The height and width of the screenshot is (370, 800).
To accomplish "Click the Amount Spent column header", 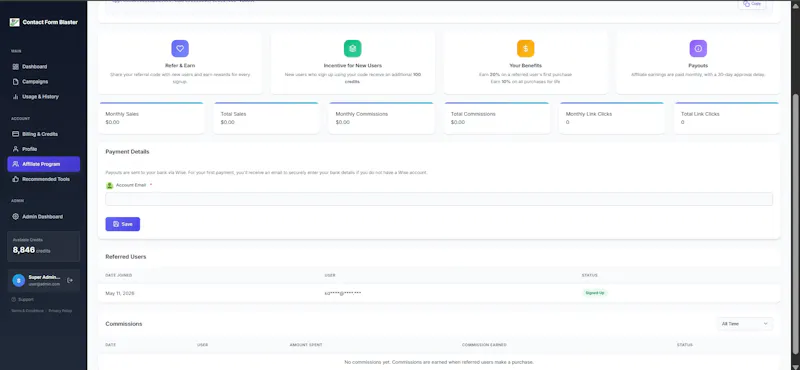I will (306, 345).
